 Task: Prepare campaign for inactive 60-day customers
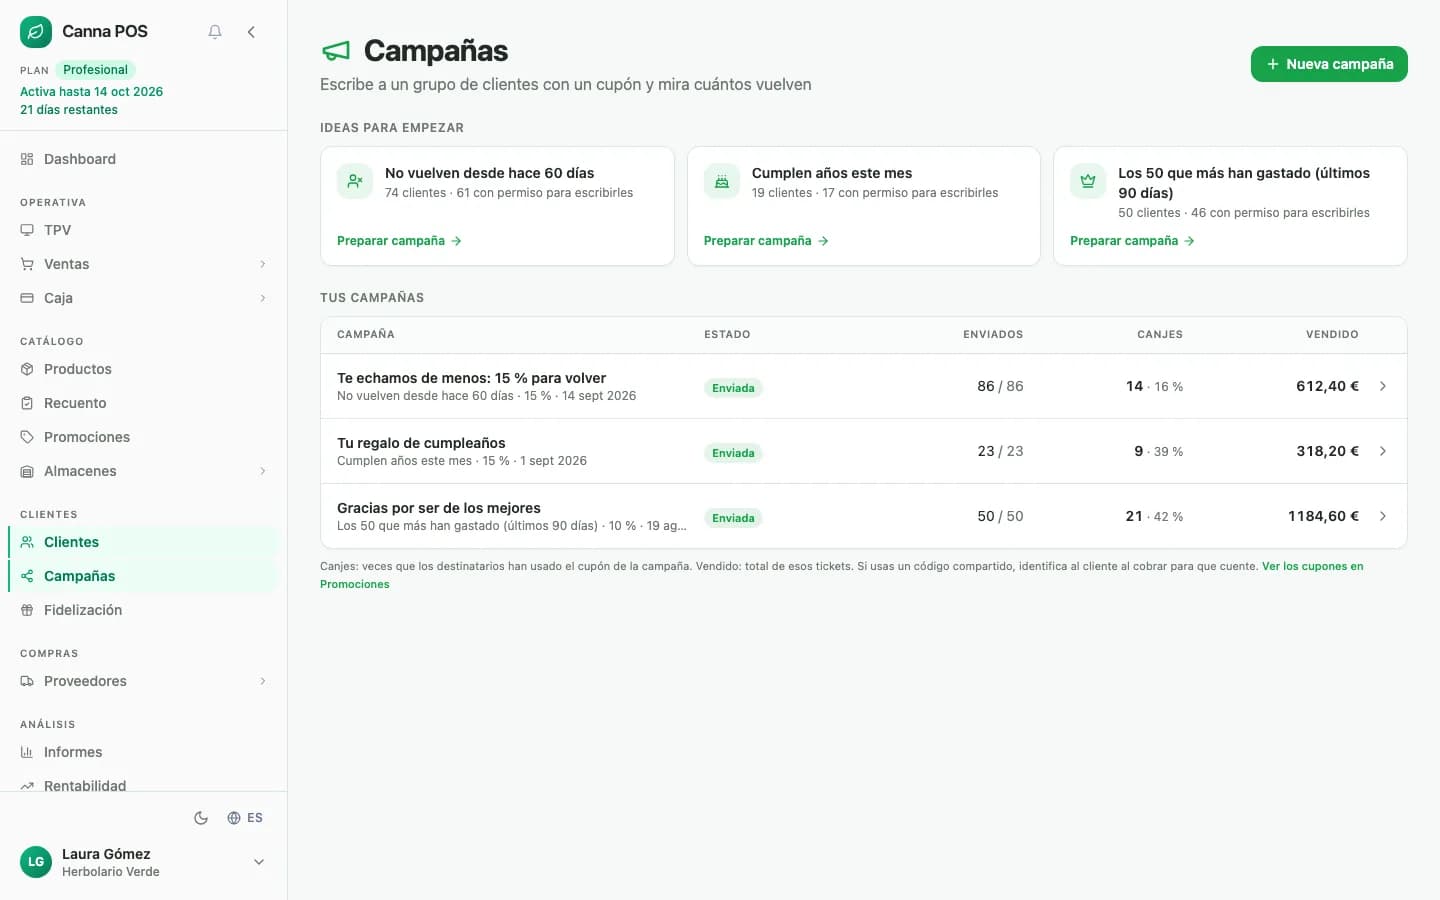coord(399,241)
